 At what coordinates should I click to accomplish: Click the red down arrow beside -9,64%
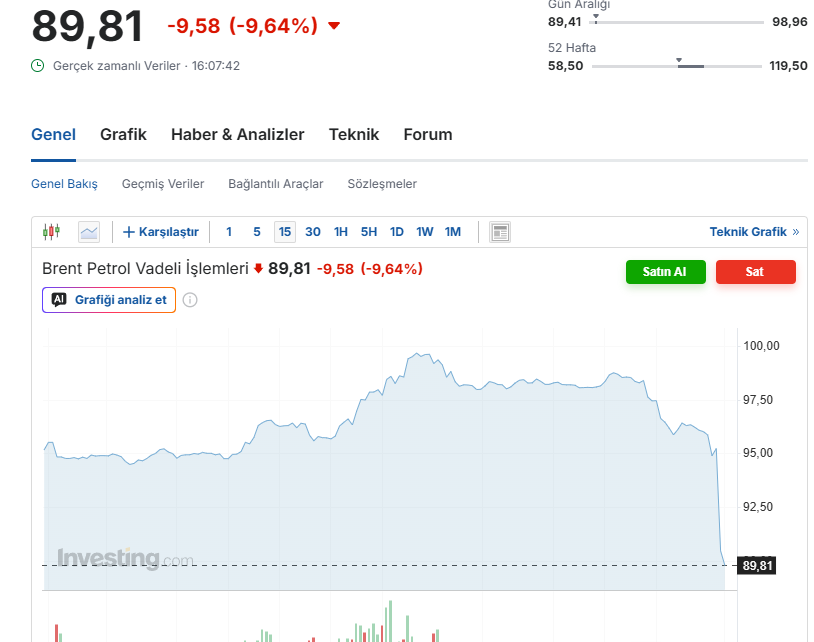point(334,26)
